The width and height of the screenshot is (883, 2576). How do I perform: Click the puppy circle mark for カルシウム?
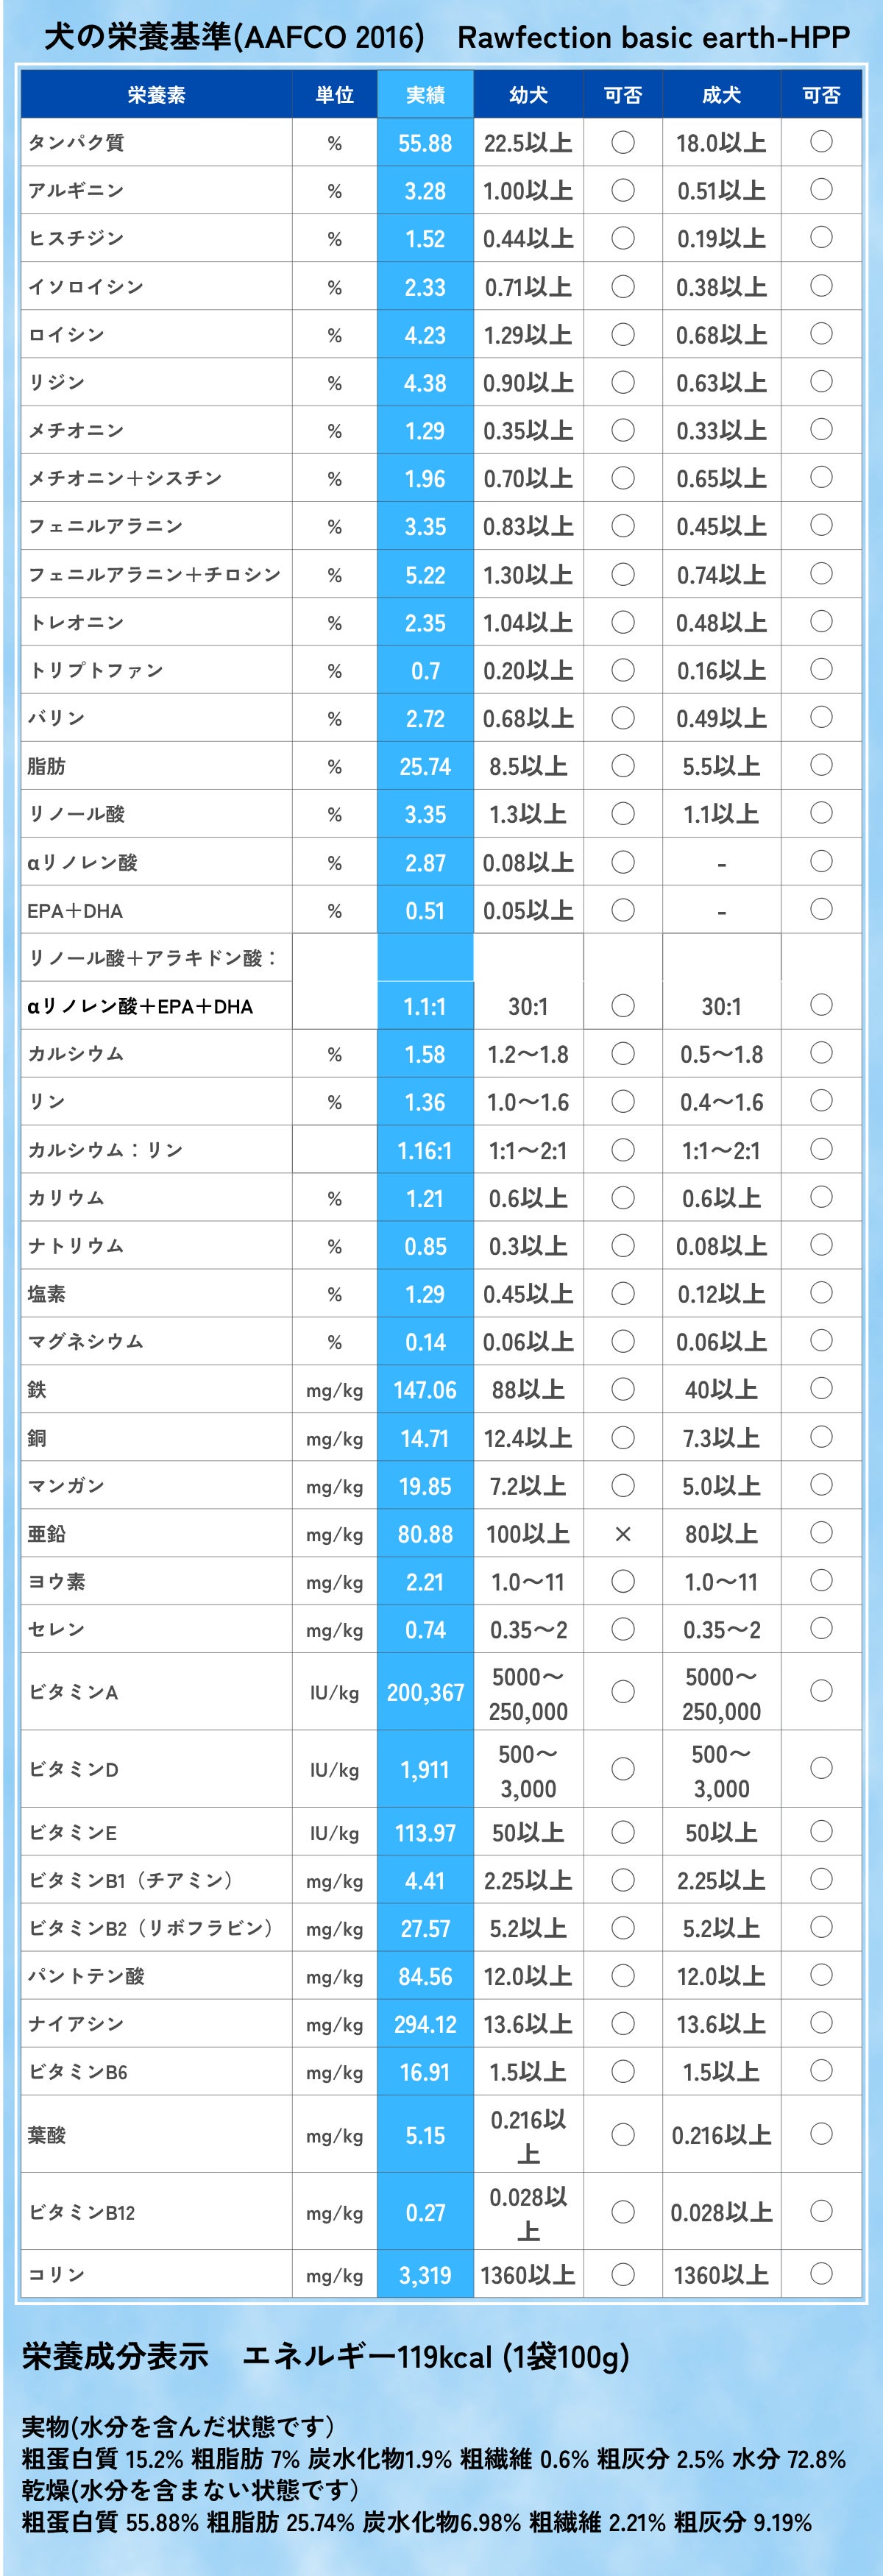click(622, 1053)
